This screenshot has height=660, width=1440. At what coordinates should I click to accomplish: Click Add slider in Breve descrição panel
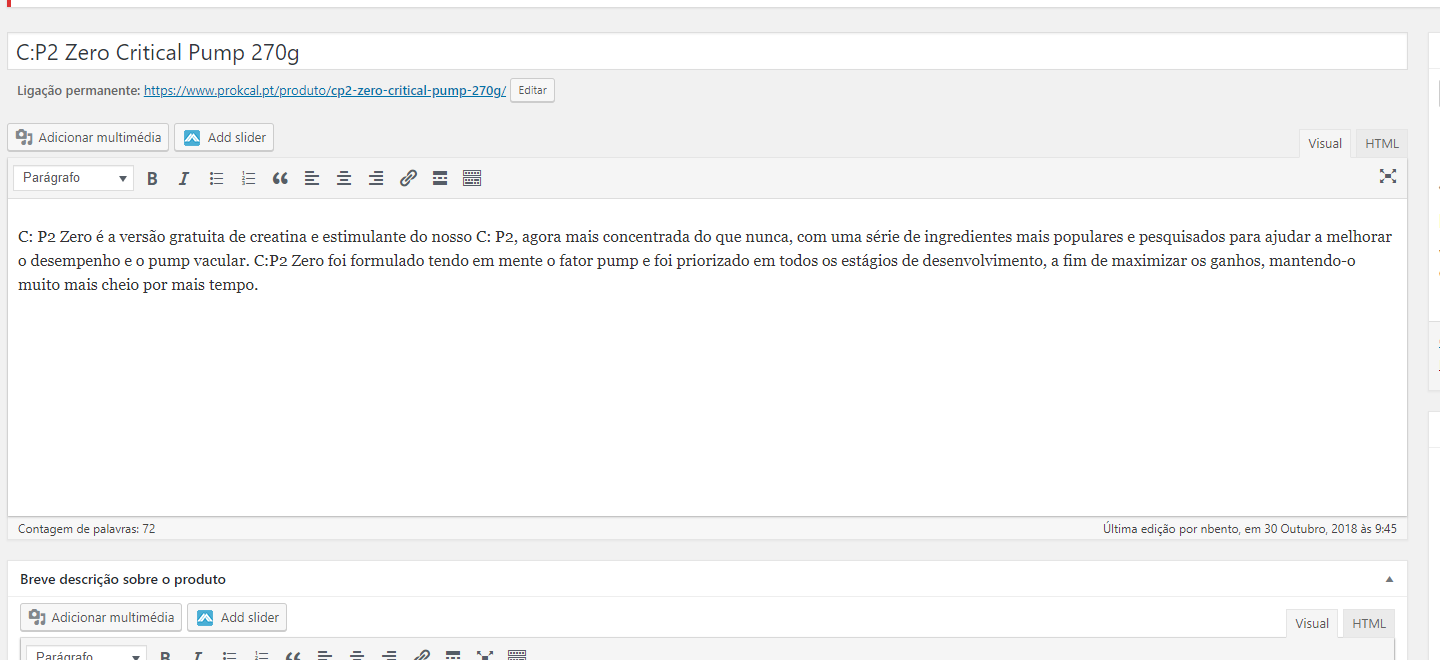pos(237,617)
